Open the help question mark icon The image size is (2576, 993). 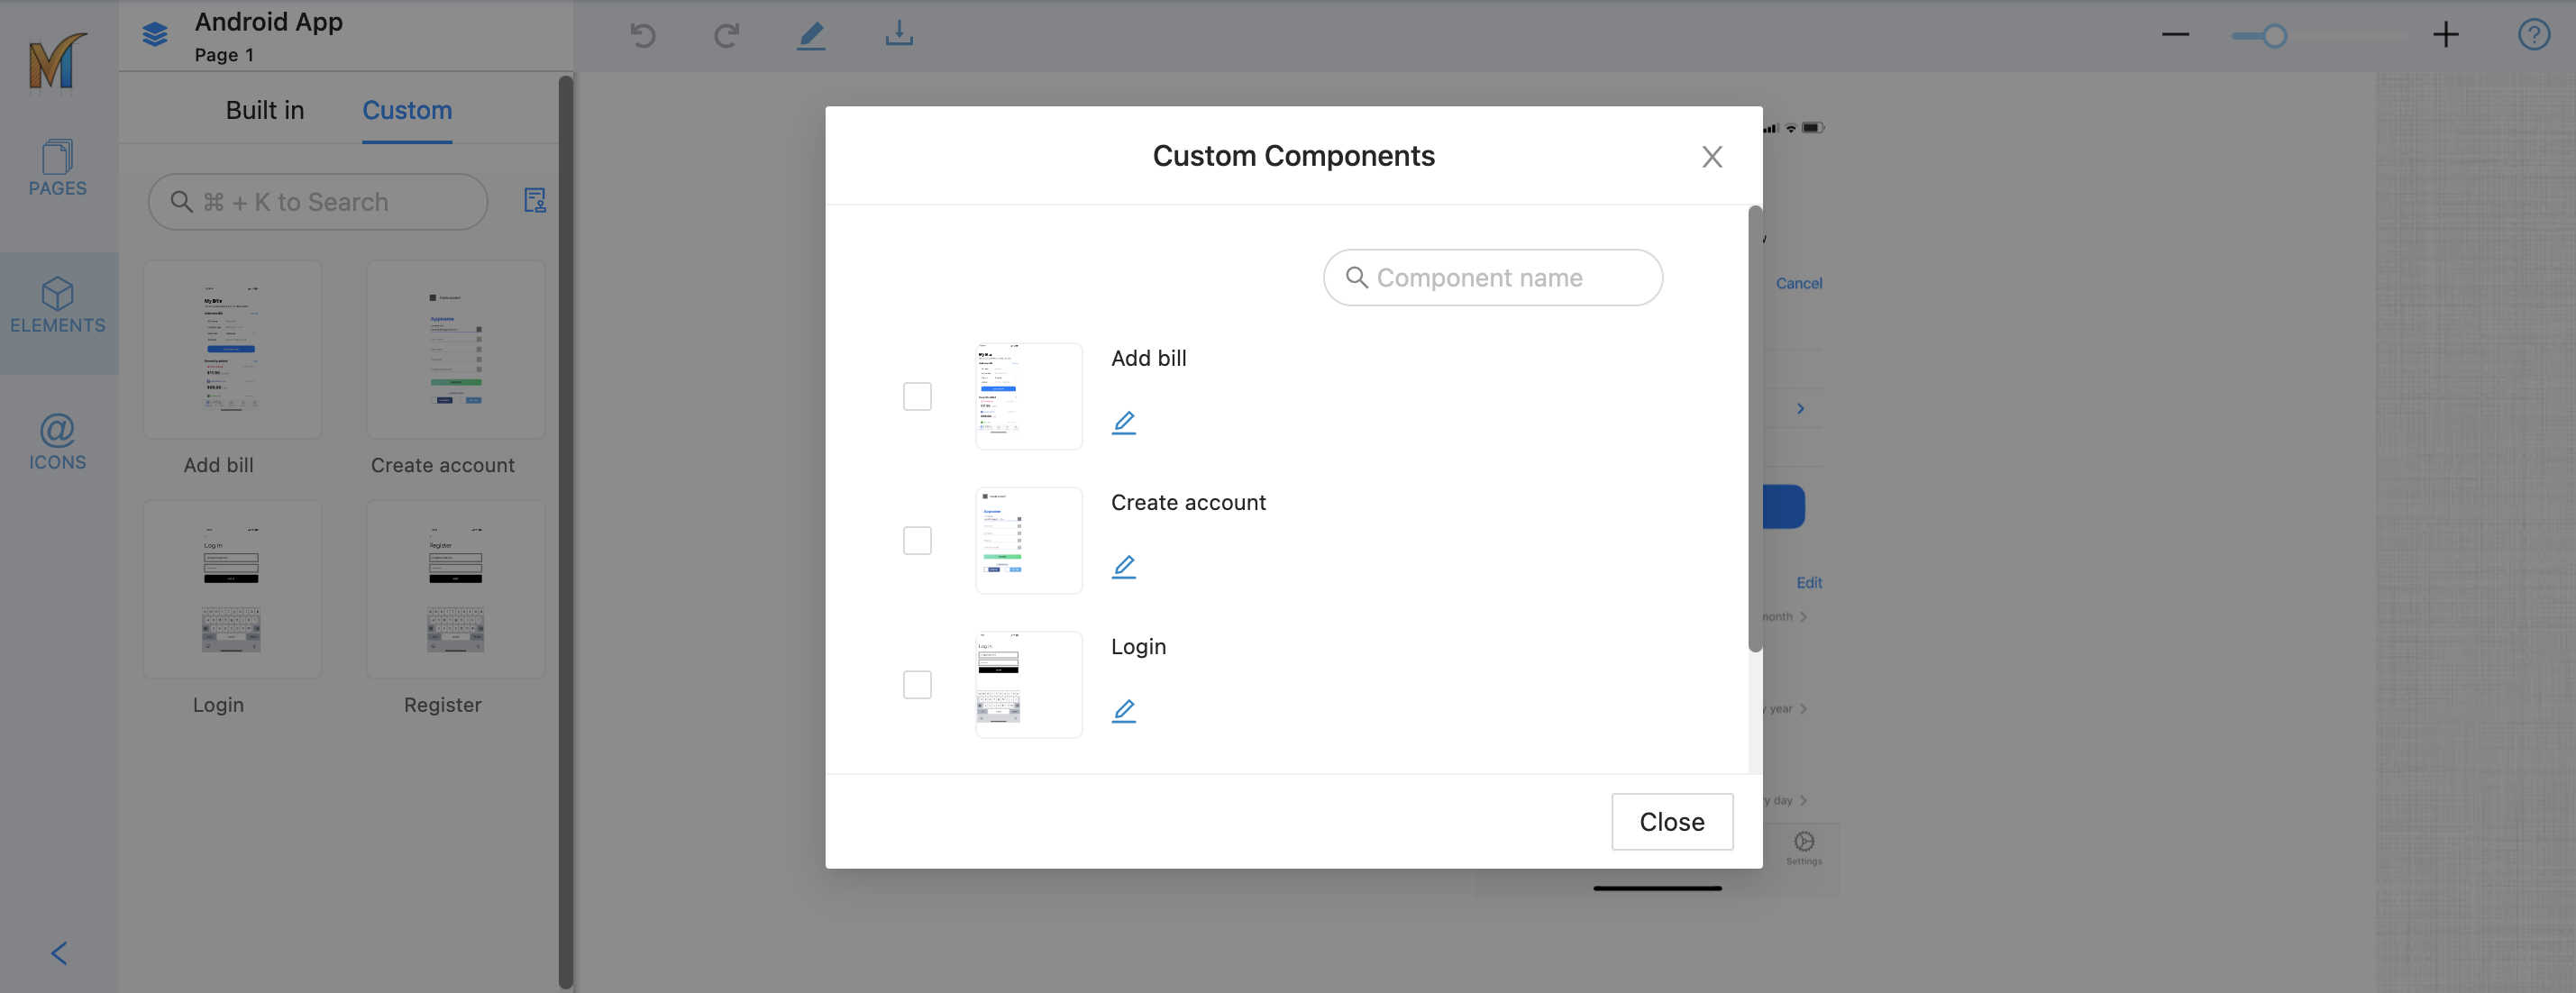pos(2533,35)
